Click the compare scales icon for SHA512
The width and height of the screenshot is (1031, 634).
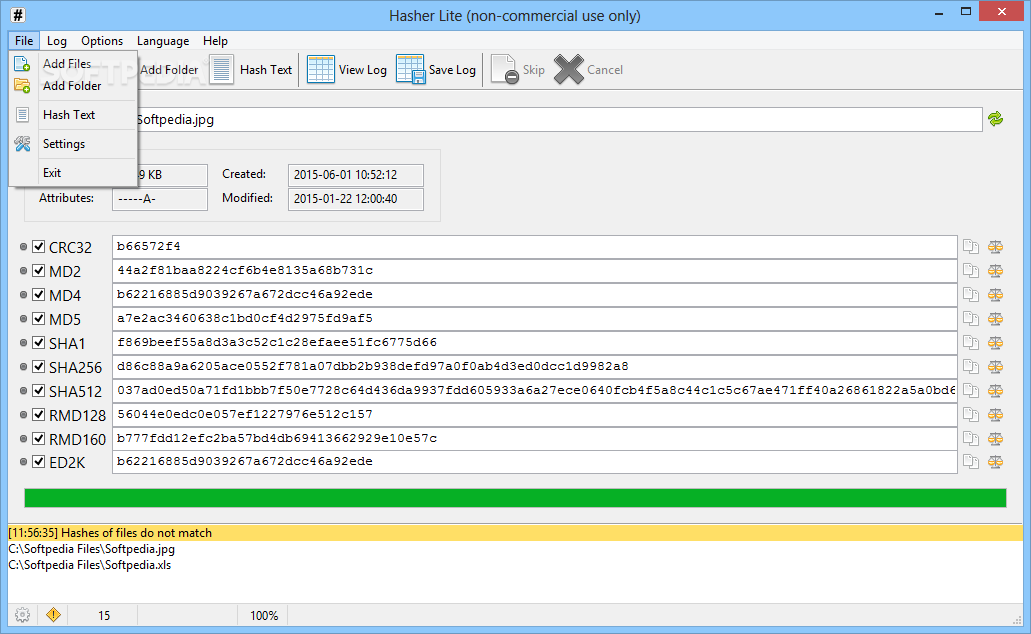tap(995, 391)
